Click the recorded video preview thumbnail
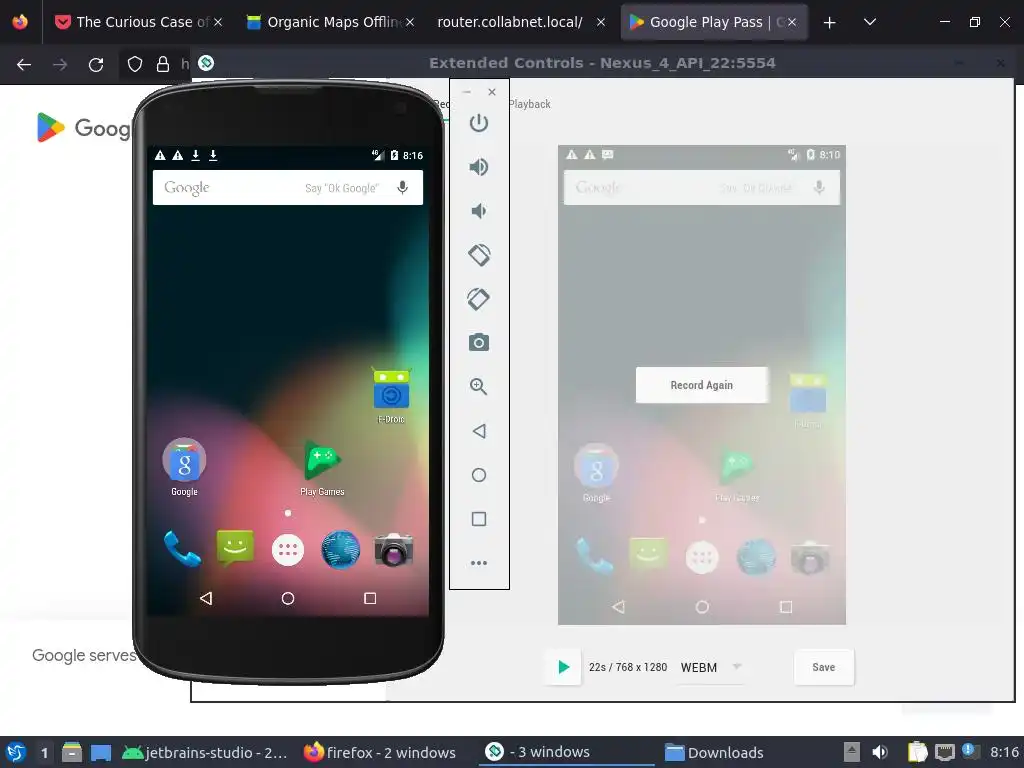 click(x=702, y=385)
